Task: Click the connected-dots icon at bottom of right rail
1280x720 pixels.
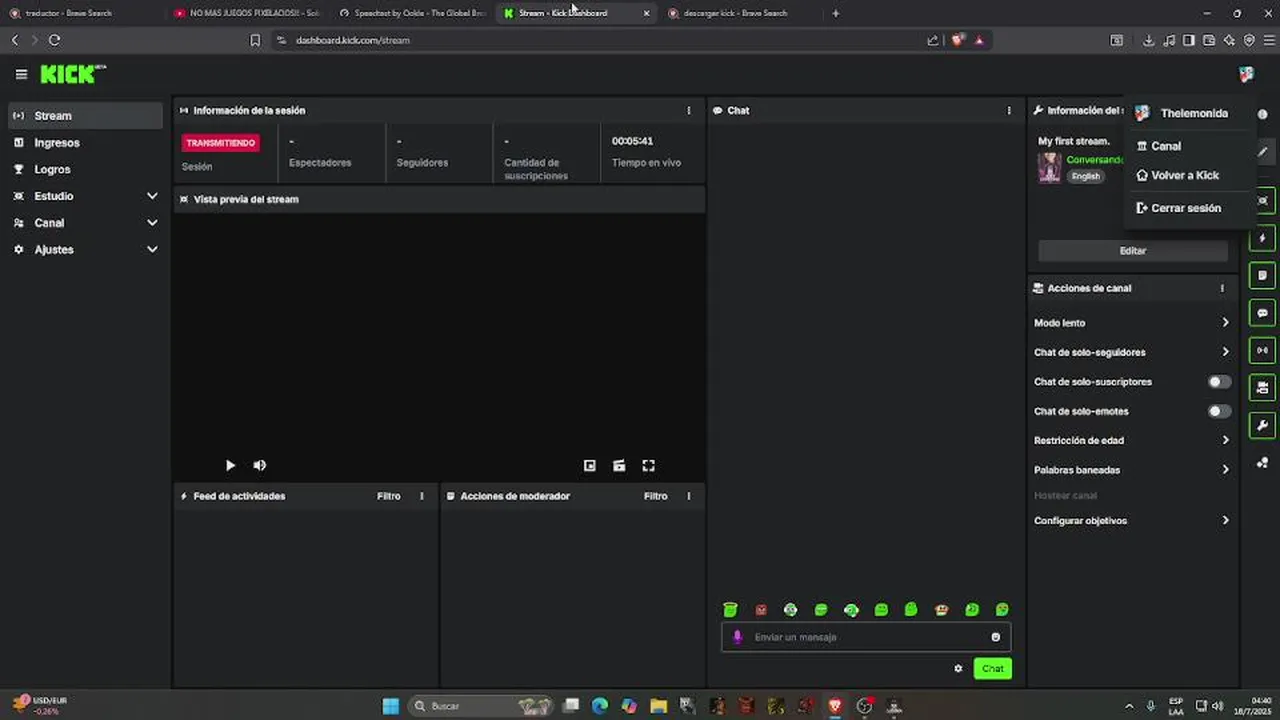Action: pyautogui.click(x=1262, y=462)
